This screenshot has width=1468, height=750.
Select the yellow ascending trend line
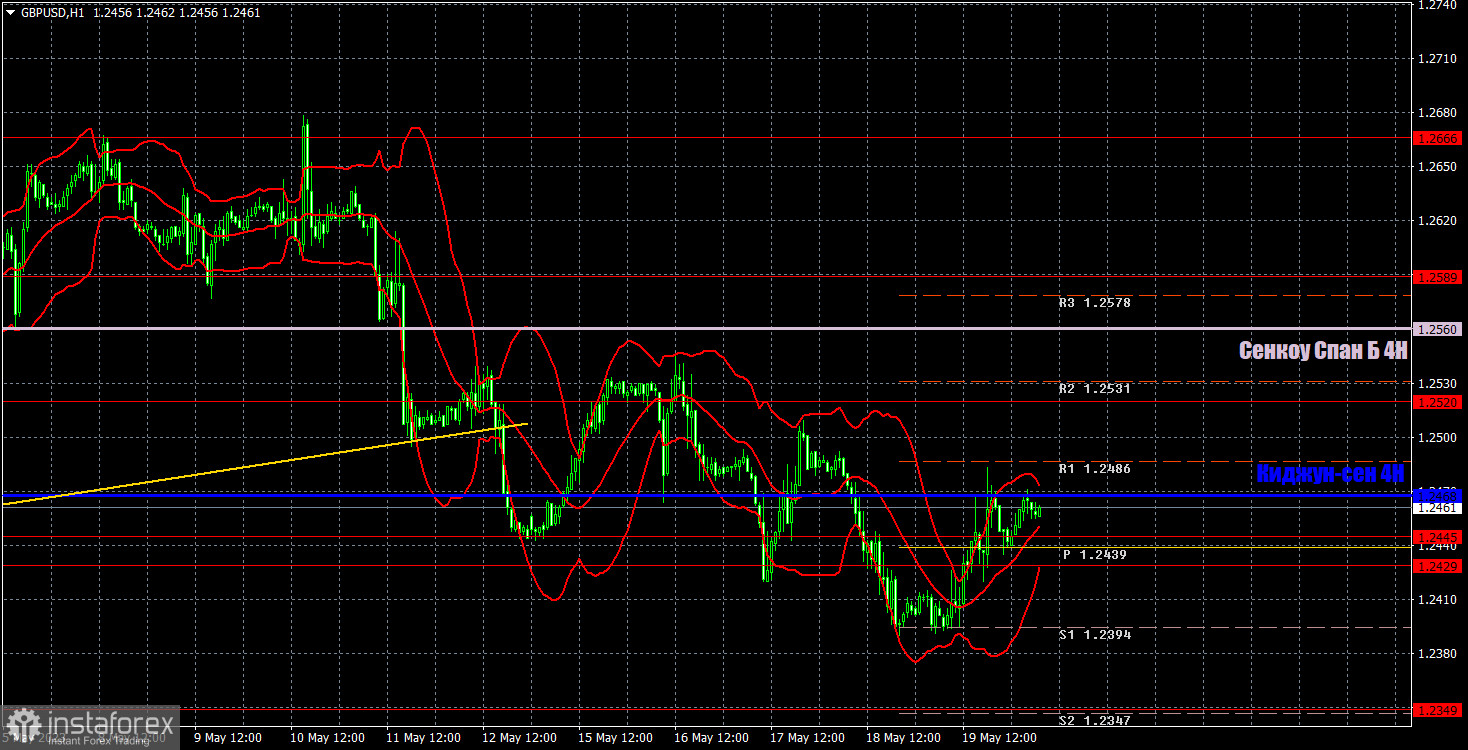coord(265,465)
